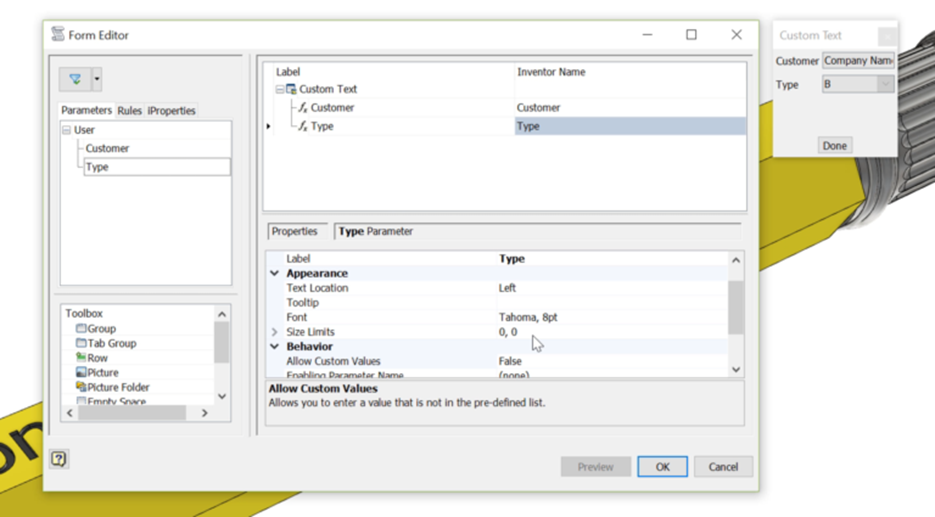
Task: Click the Row toolbox icon
Action: click(x=81, y=358)
